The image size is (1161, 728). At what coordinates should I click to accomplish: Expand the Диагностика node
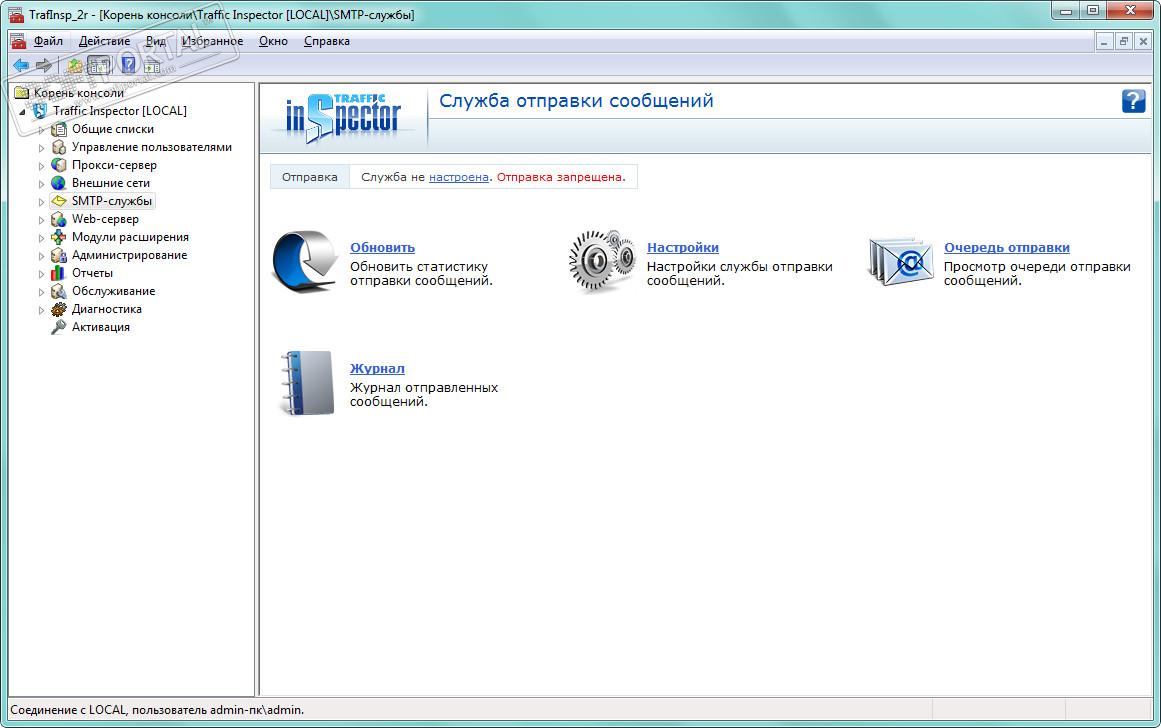(41, 310)
